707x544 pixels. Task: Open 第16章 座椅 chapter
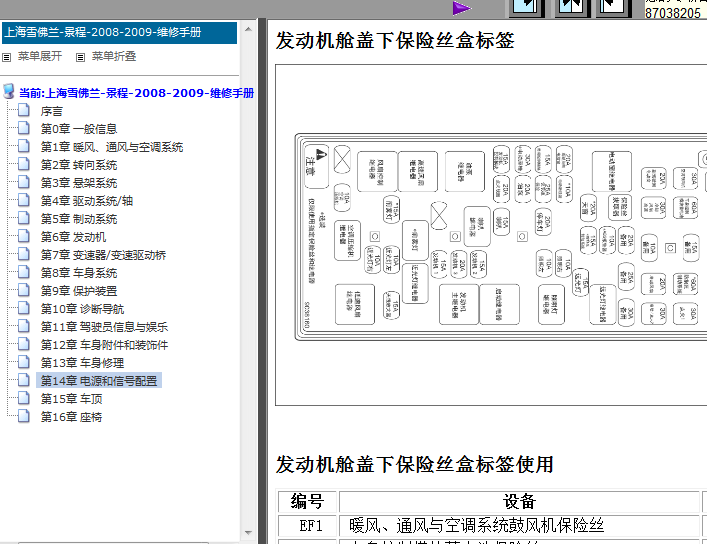pos(71,417)
